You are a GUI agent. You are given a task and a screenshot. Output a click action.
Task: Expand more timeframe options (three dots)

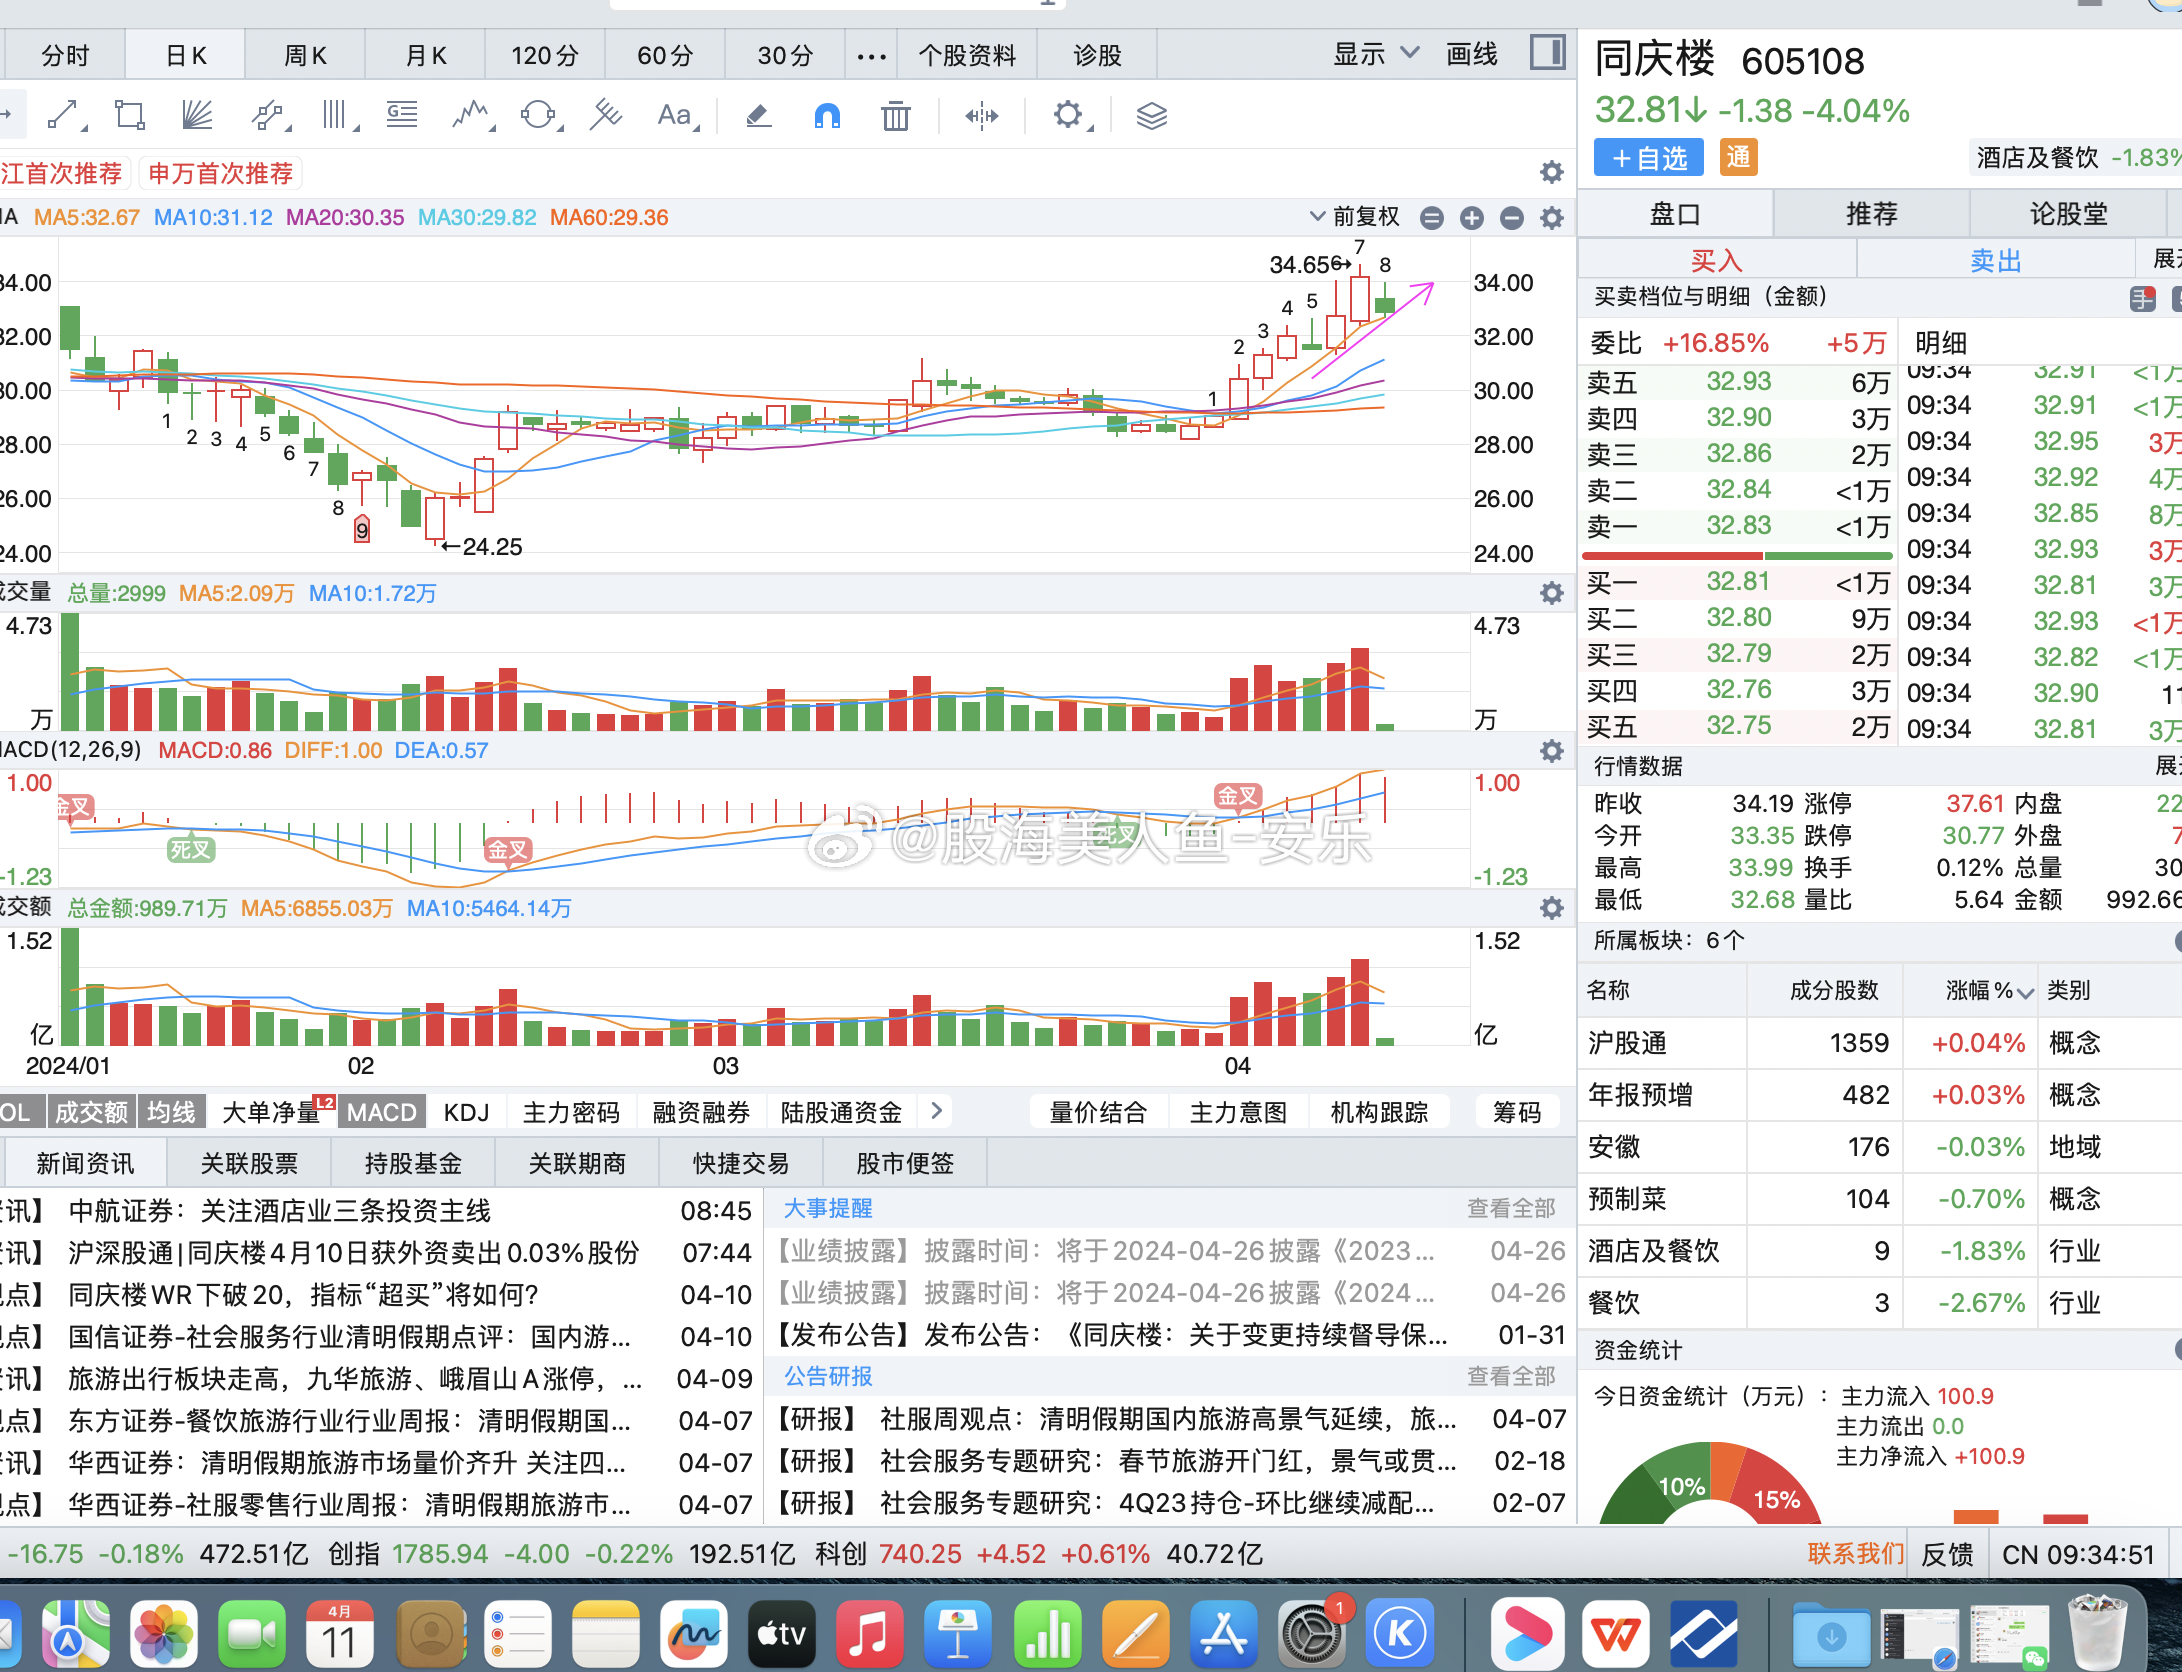coord(871,56)
